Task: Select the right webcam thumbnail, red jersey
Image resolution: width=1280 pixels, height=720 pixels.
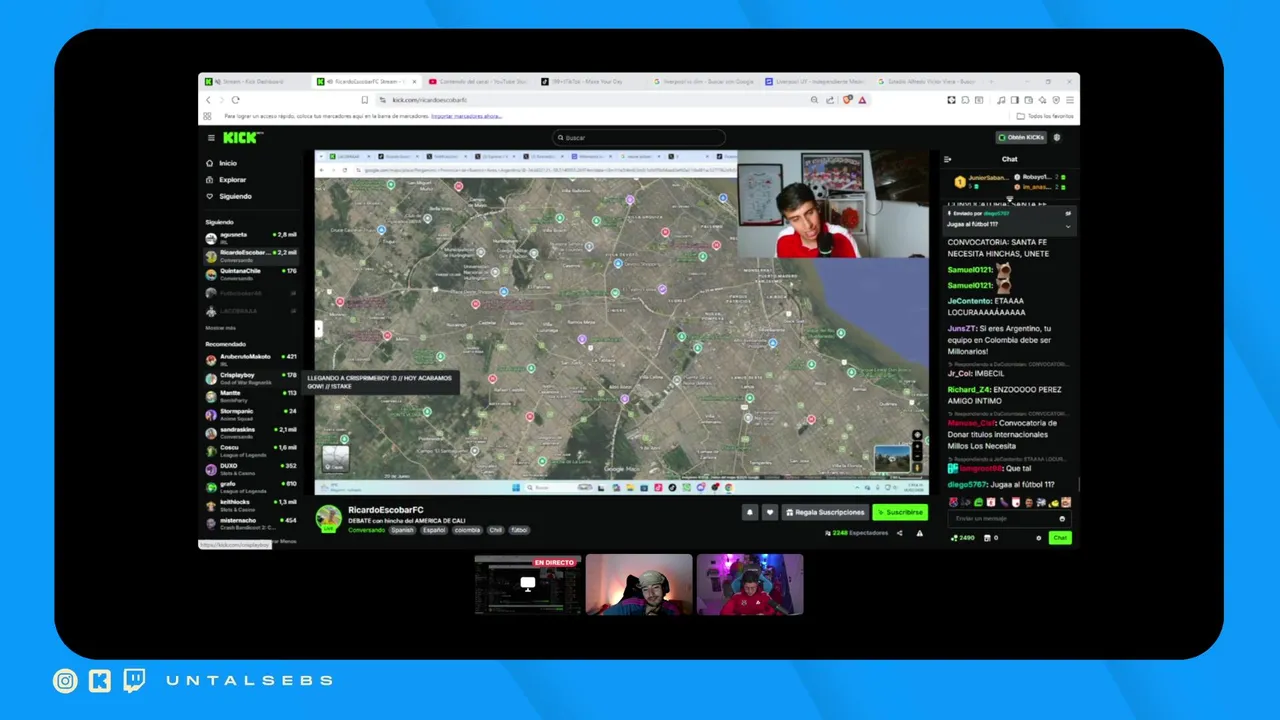Action: point(750,585)
